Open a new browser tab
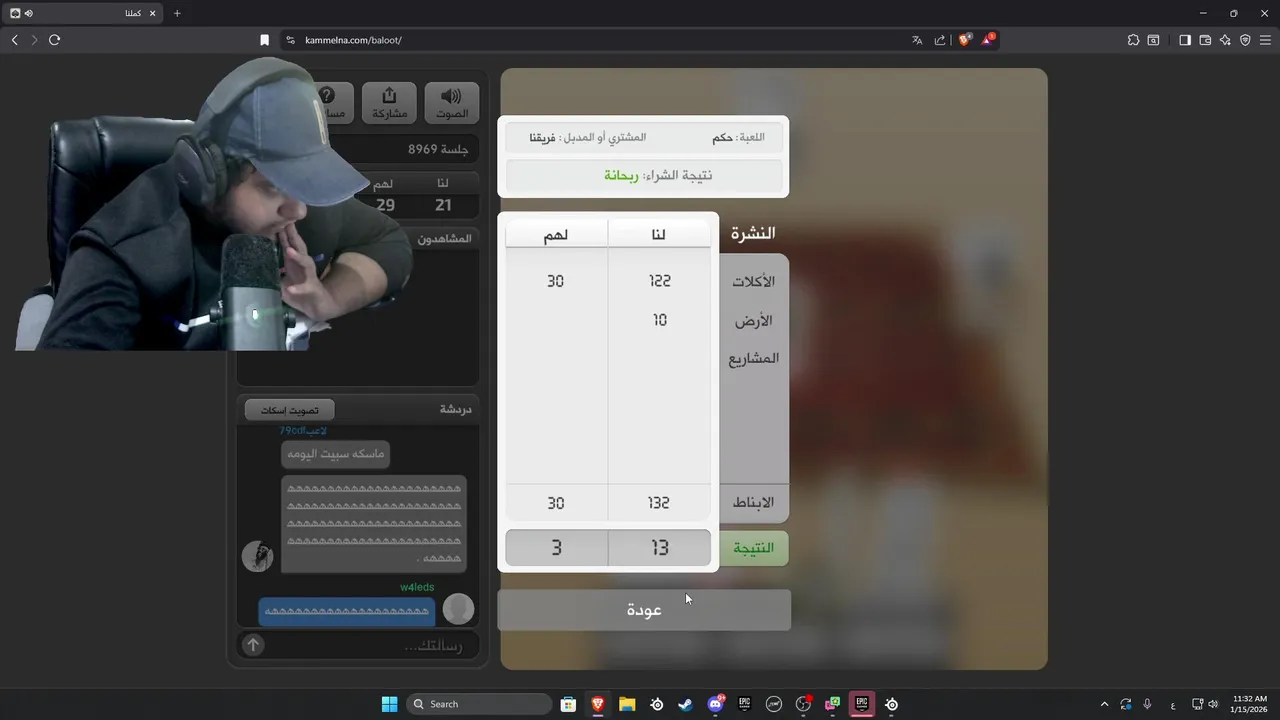Image resolution: width=1280 pixels, height=720 pixels. coord(177,13)
